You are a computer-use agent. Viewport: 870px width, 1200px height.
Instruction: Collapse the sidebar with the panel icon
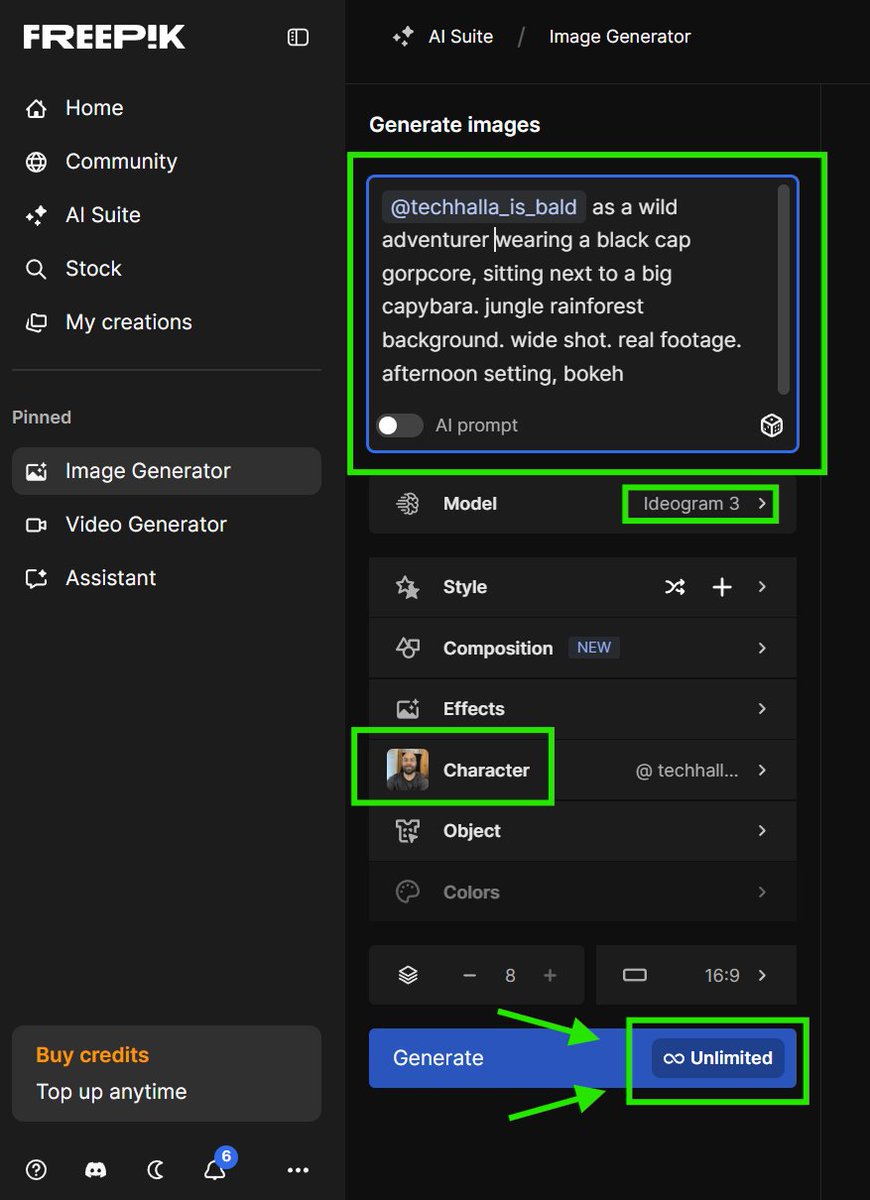(x=298, y=37)
